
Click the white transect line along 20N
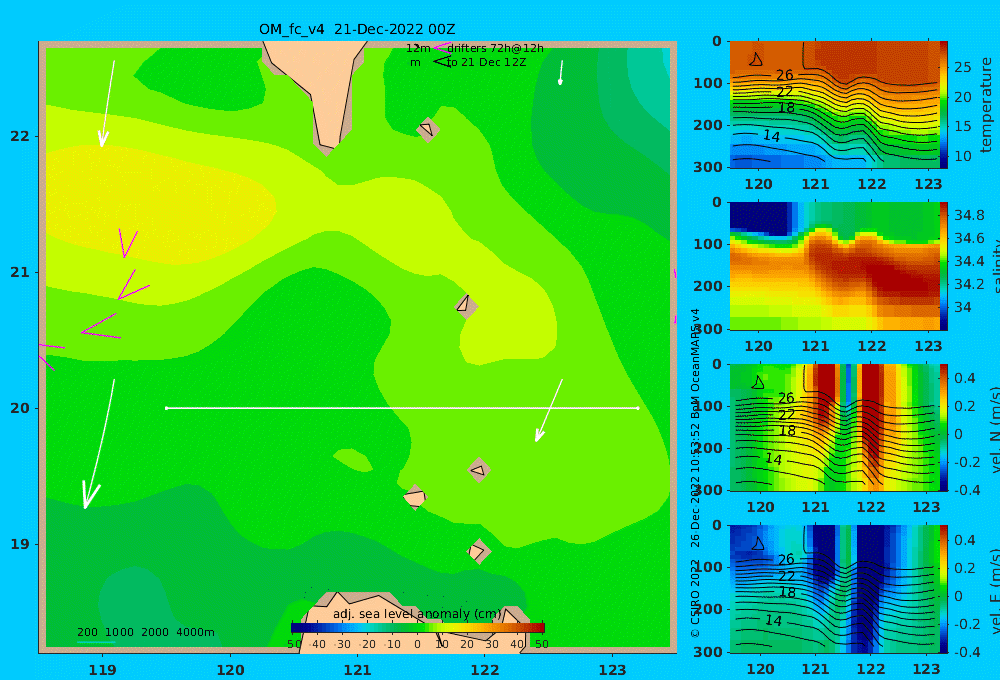coord(402,408)
